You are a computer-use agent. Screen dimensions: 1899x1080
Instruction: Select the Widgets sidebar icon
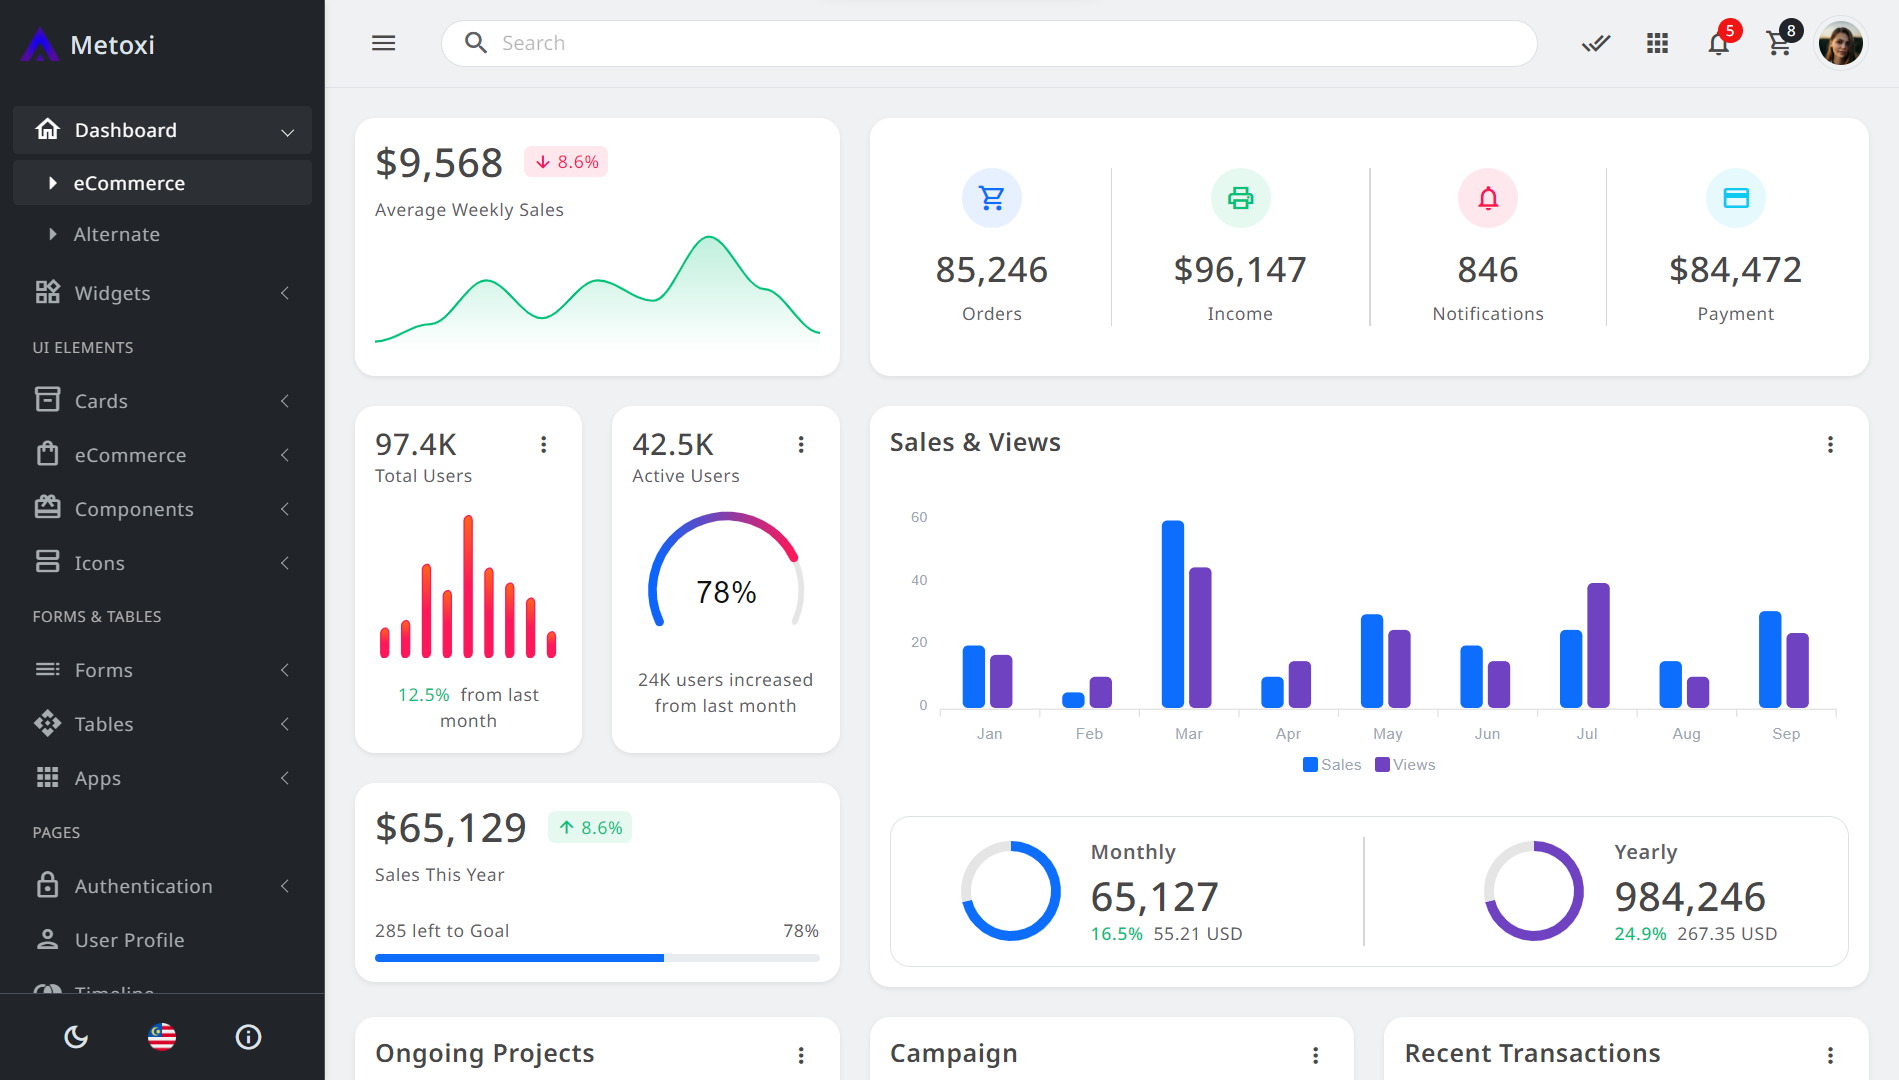pos(47,292)
